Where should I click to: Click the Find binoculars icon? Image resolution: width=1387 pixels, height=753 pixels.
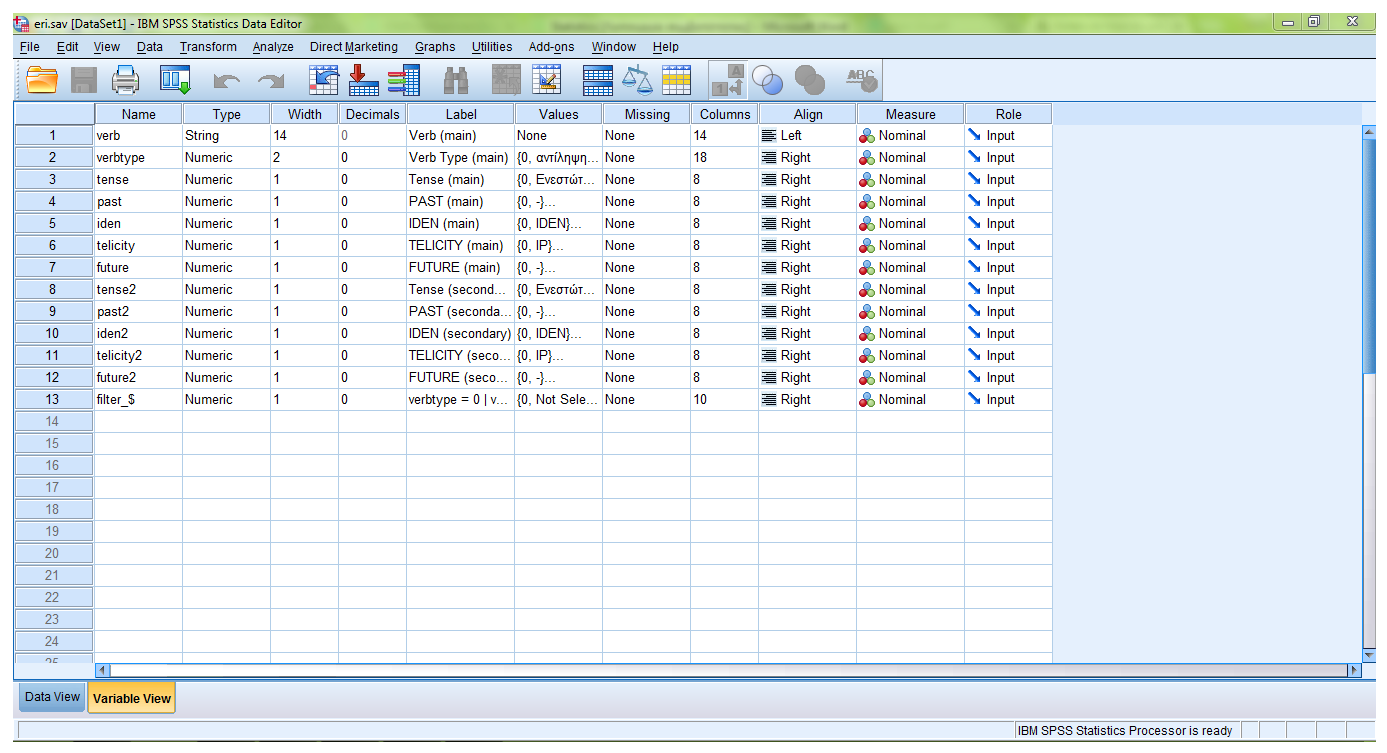click(457, 80)
